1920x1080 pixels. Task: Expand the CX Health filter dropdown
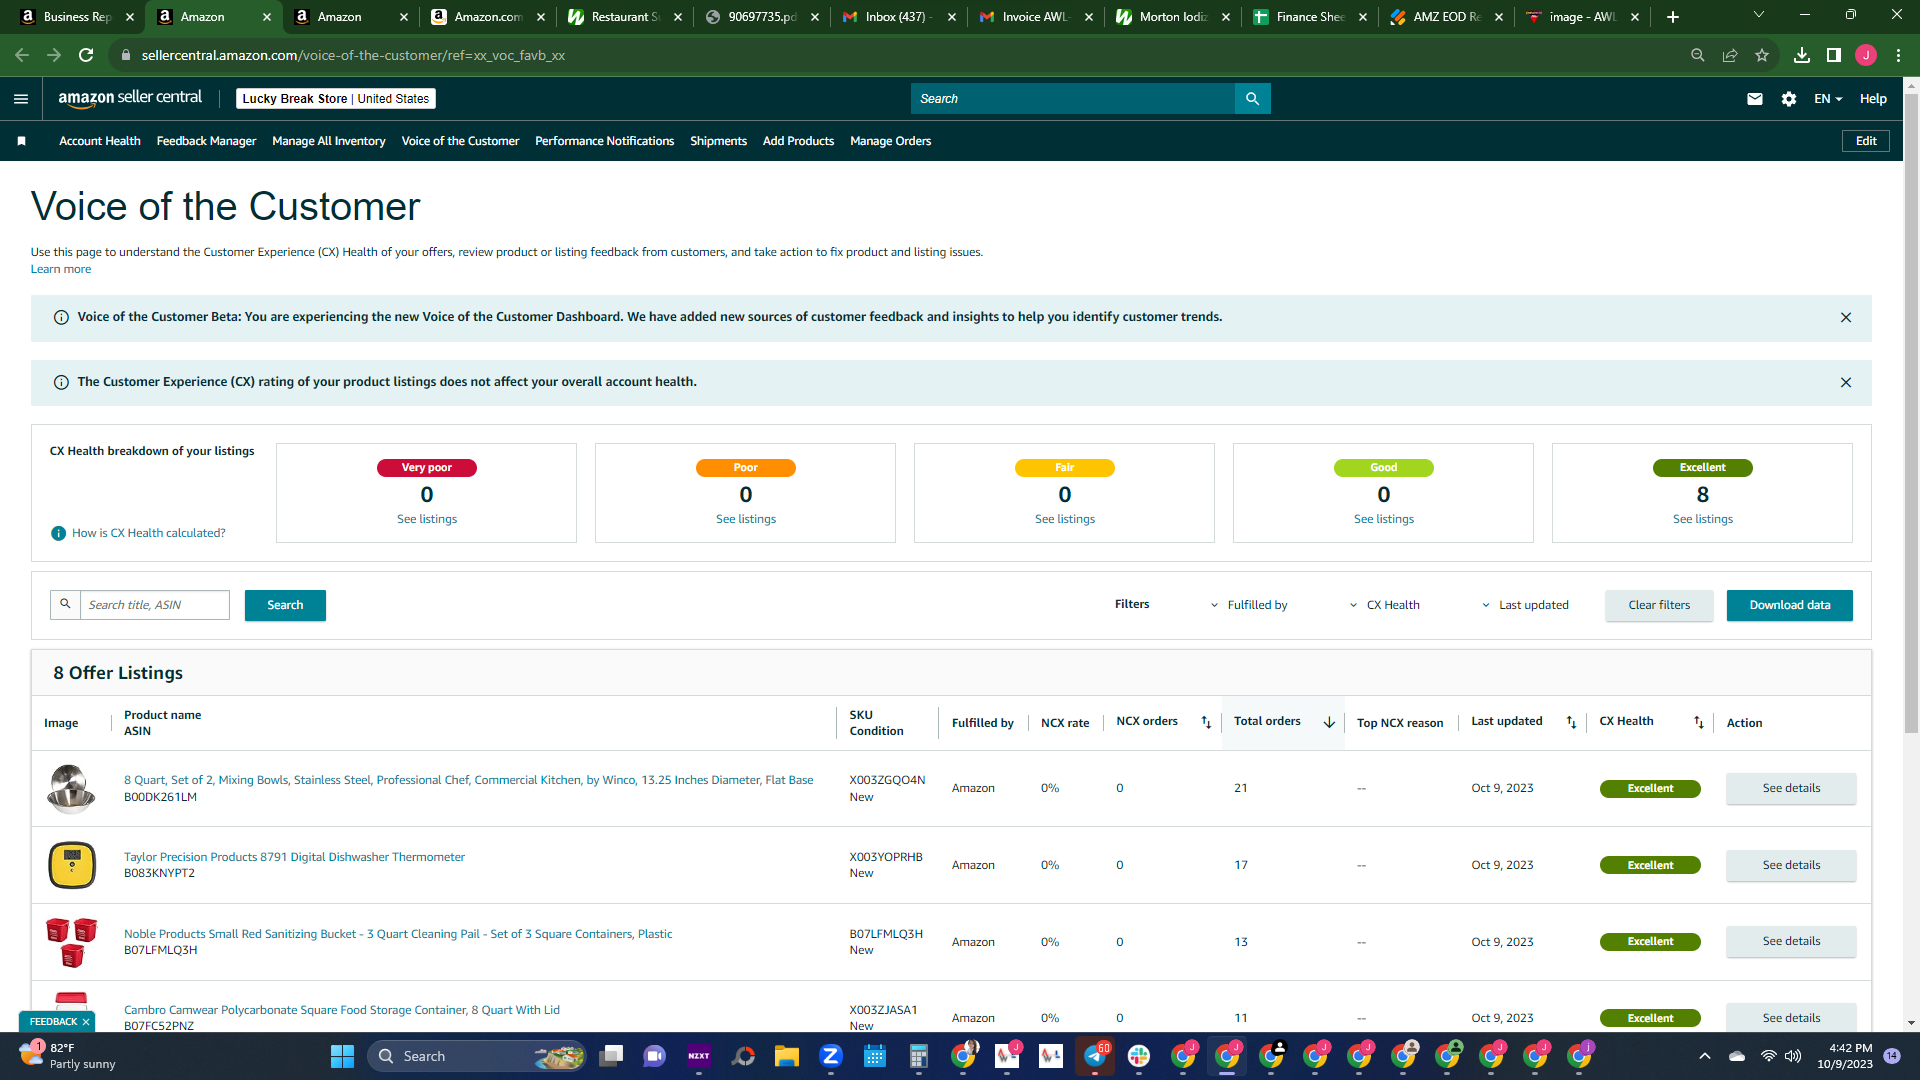[1385, 605]
